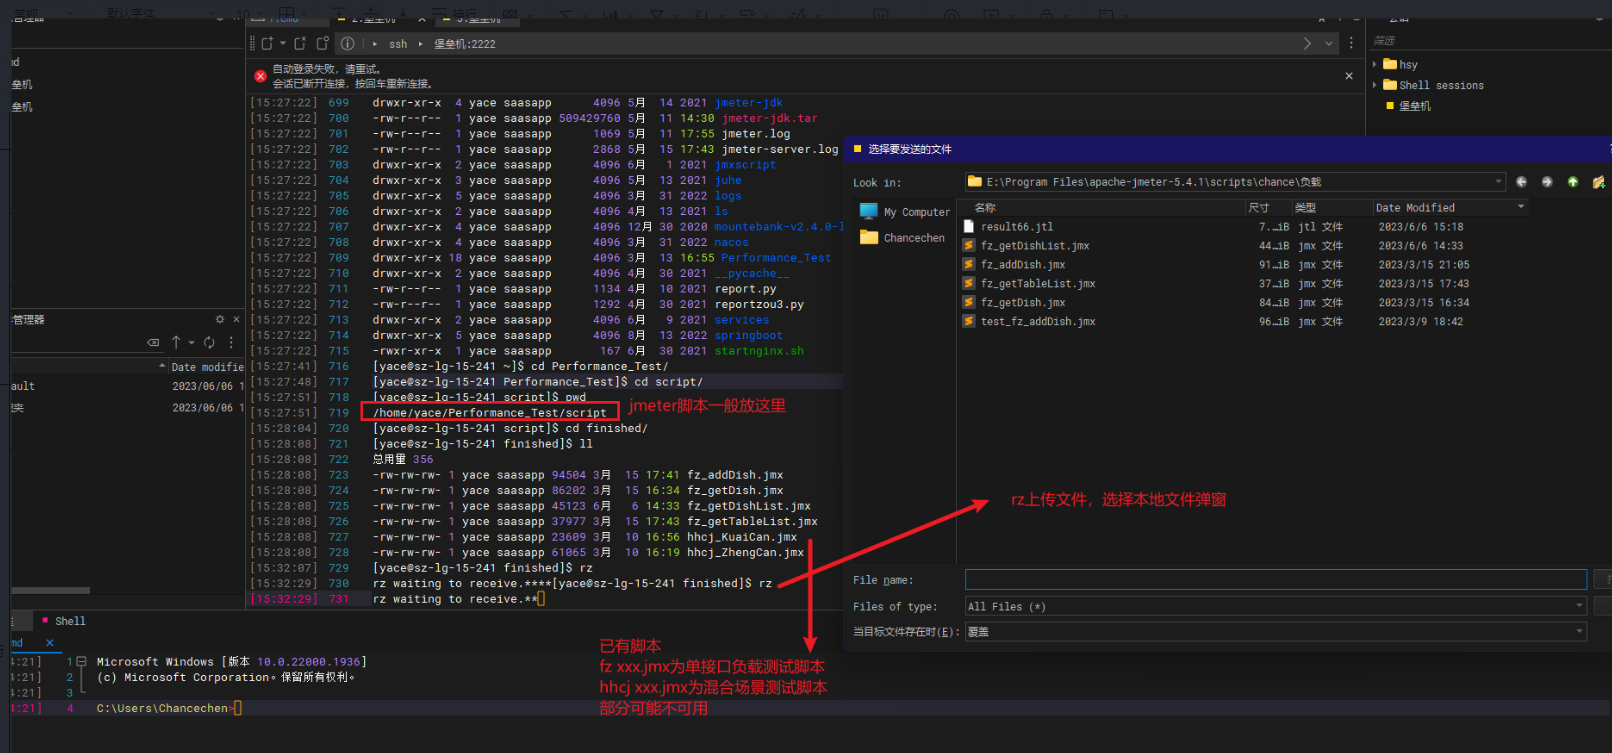Viewport: 1612px width, 753px height.
Task: Click the startnginx.sh filename in the terminal
Action: click(759, 351)
